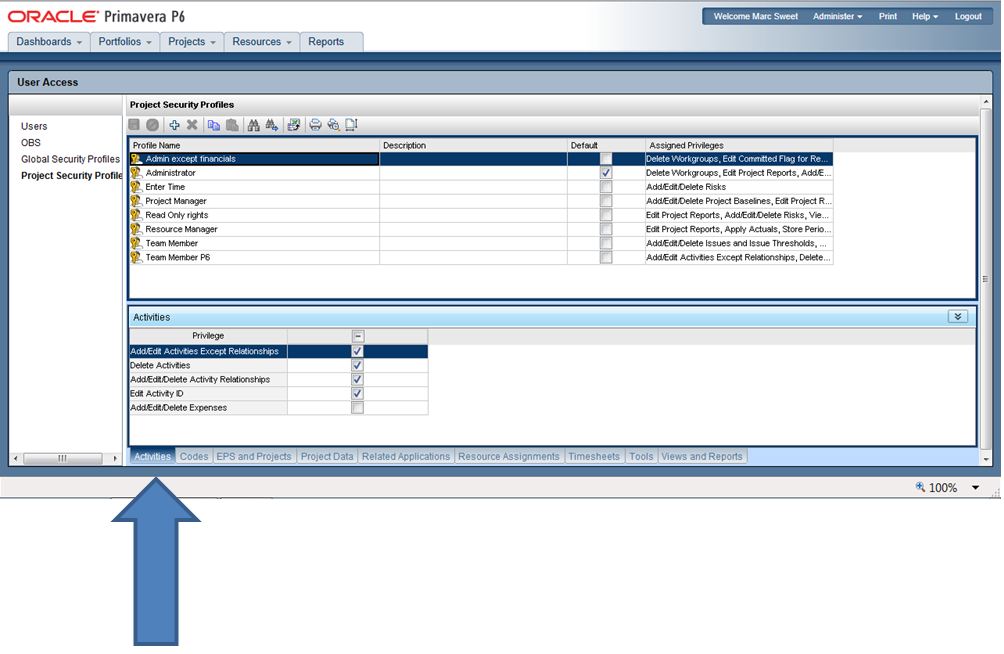
Task: Click key icon beside Team Member P6
Action: pyautogui.click(x=136, y=258)
